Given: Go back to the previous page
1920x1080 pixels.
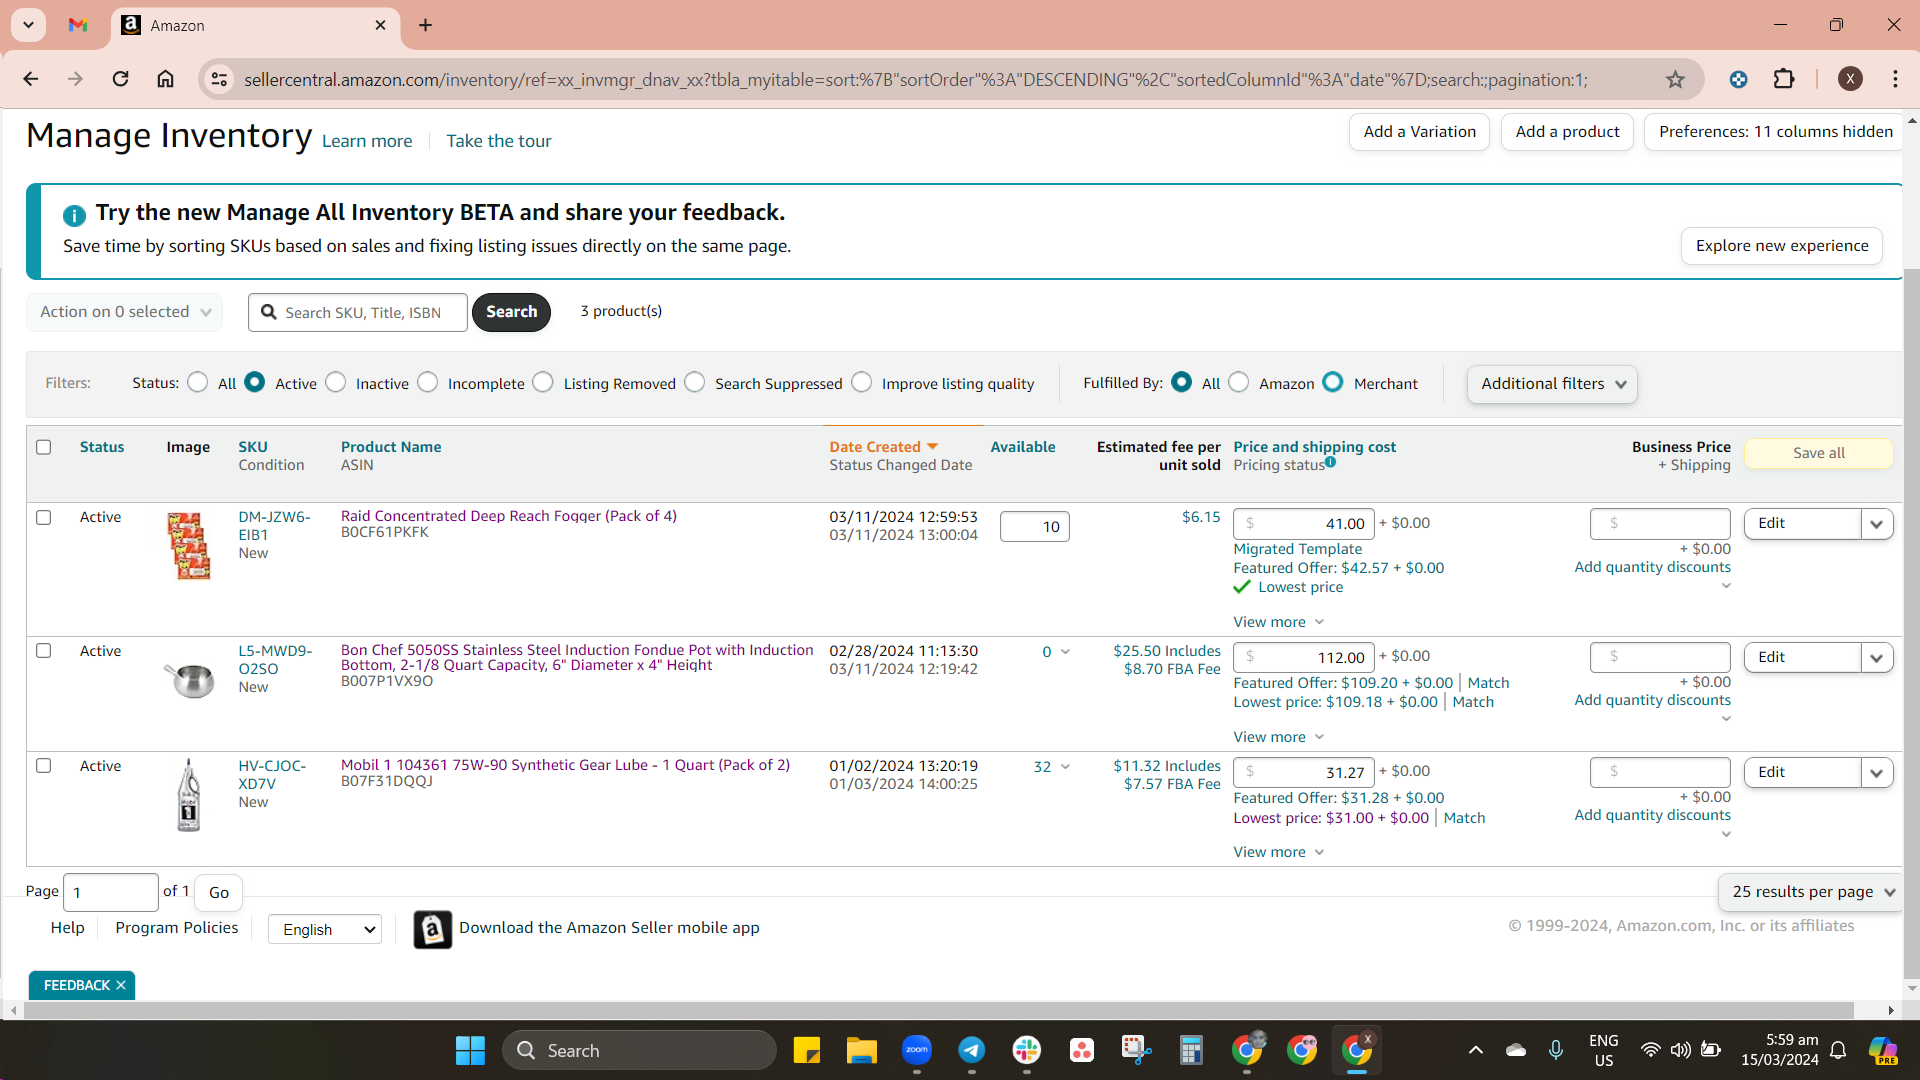Looking at the screenshot, I should click(x=30, y=79).
